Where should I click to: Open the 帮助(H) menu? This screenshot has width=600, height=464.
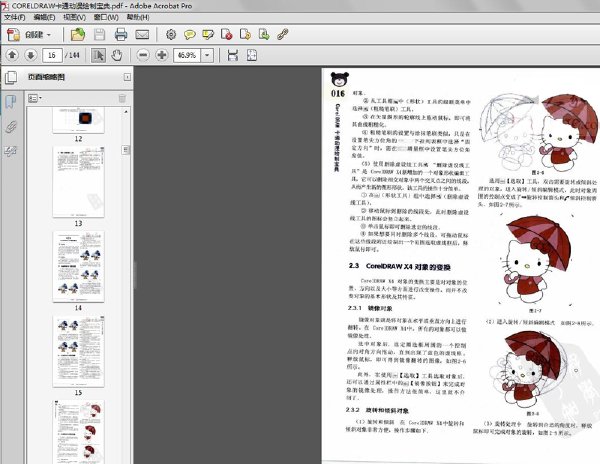[138, 18]
